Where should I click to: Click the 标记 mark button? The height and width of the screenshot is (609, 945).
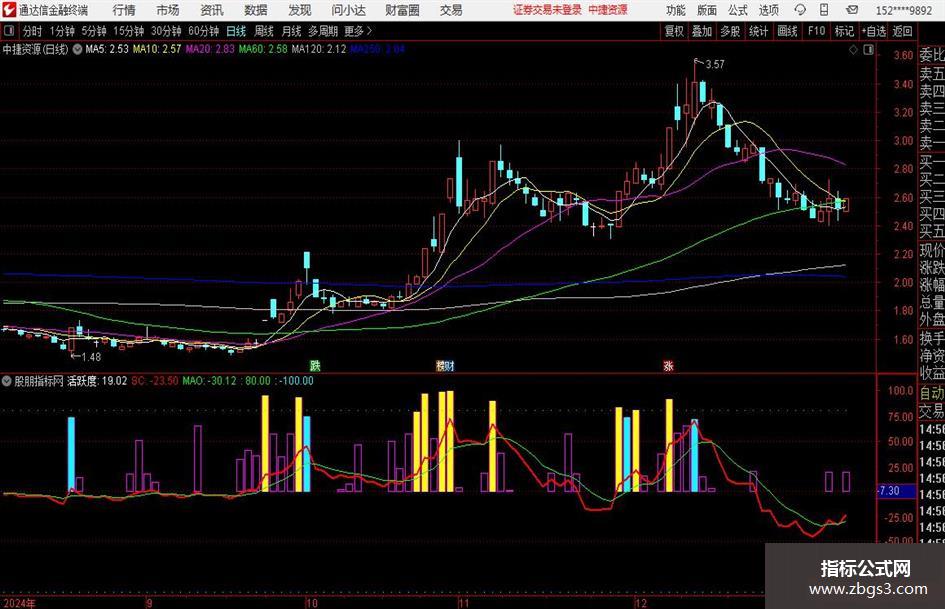click(x=844, y=31)
